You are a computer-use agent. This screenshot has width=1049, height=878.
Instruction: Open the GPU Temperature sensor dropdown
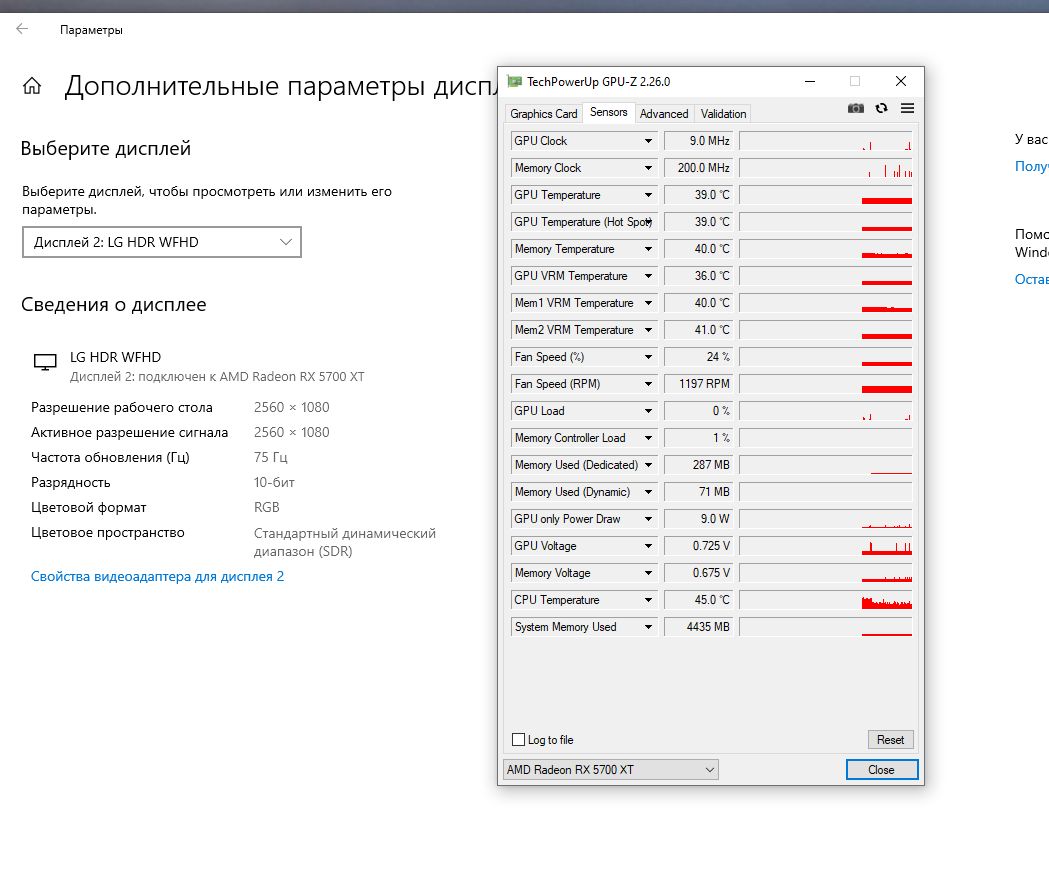648,195
